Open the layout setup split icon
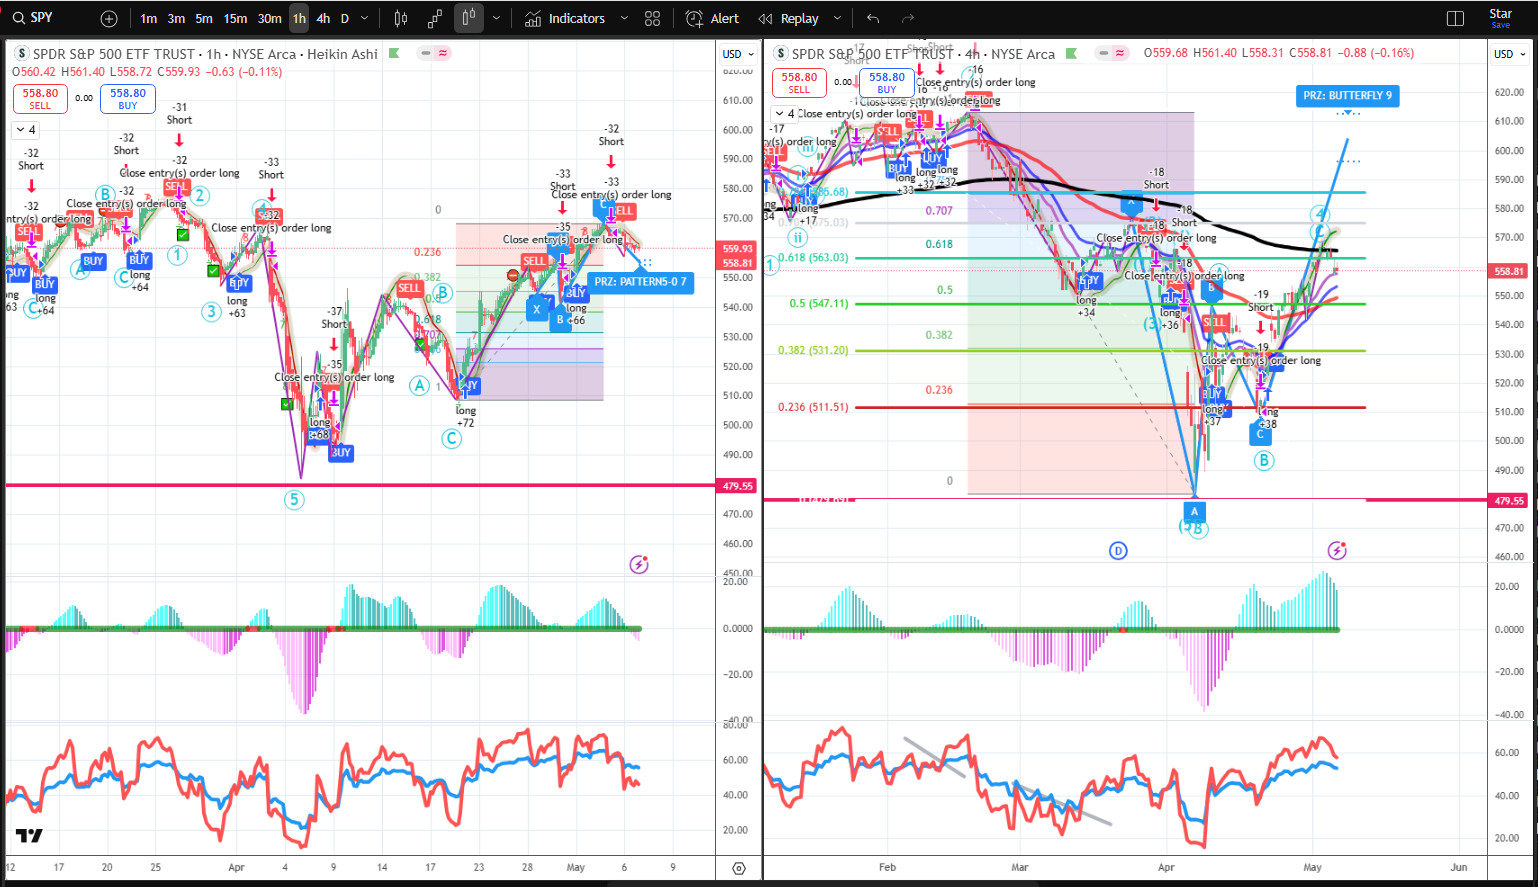The width and height of the screenshot is (1538, 887). coord(1455,19)
